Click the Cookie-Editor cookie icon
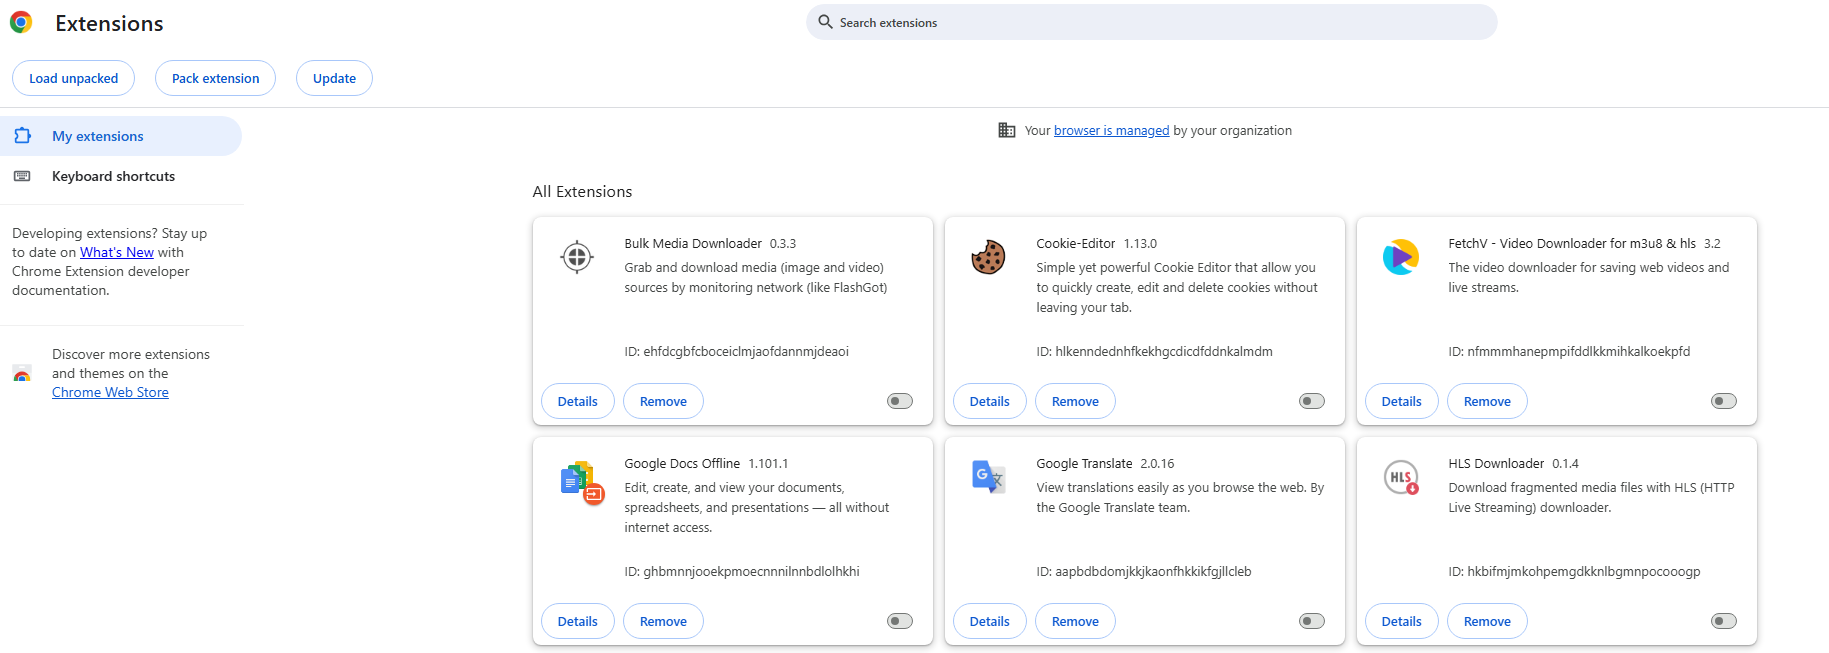The width and height of the screenshot is (1829, 653). pos(988,257)
